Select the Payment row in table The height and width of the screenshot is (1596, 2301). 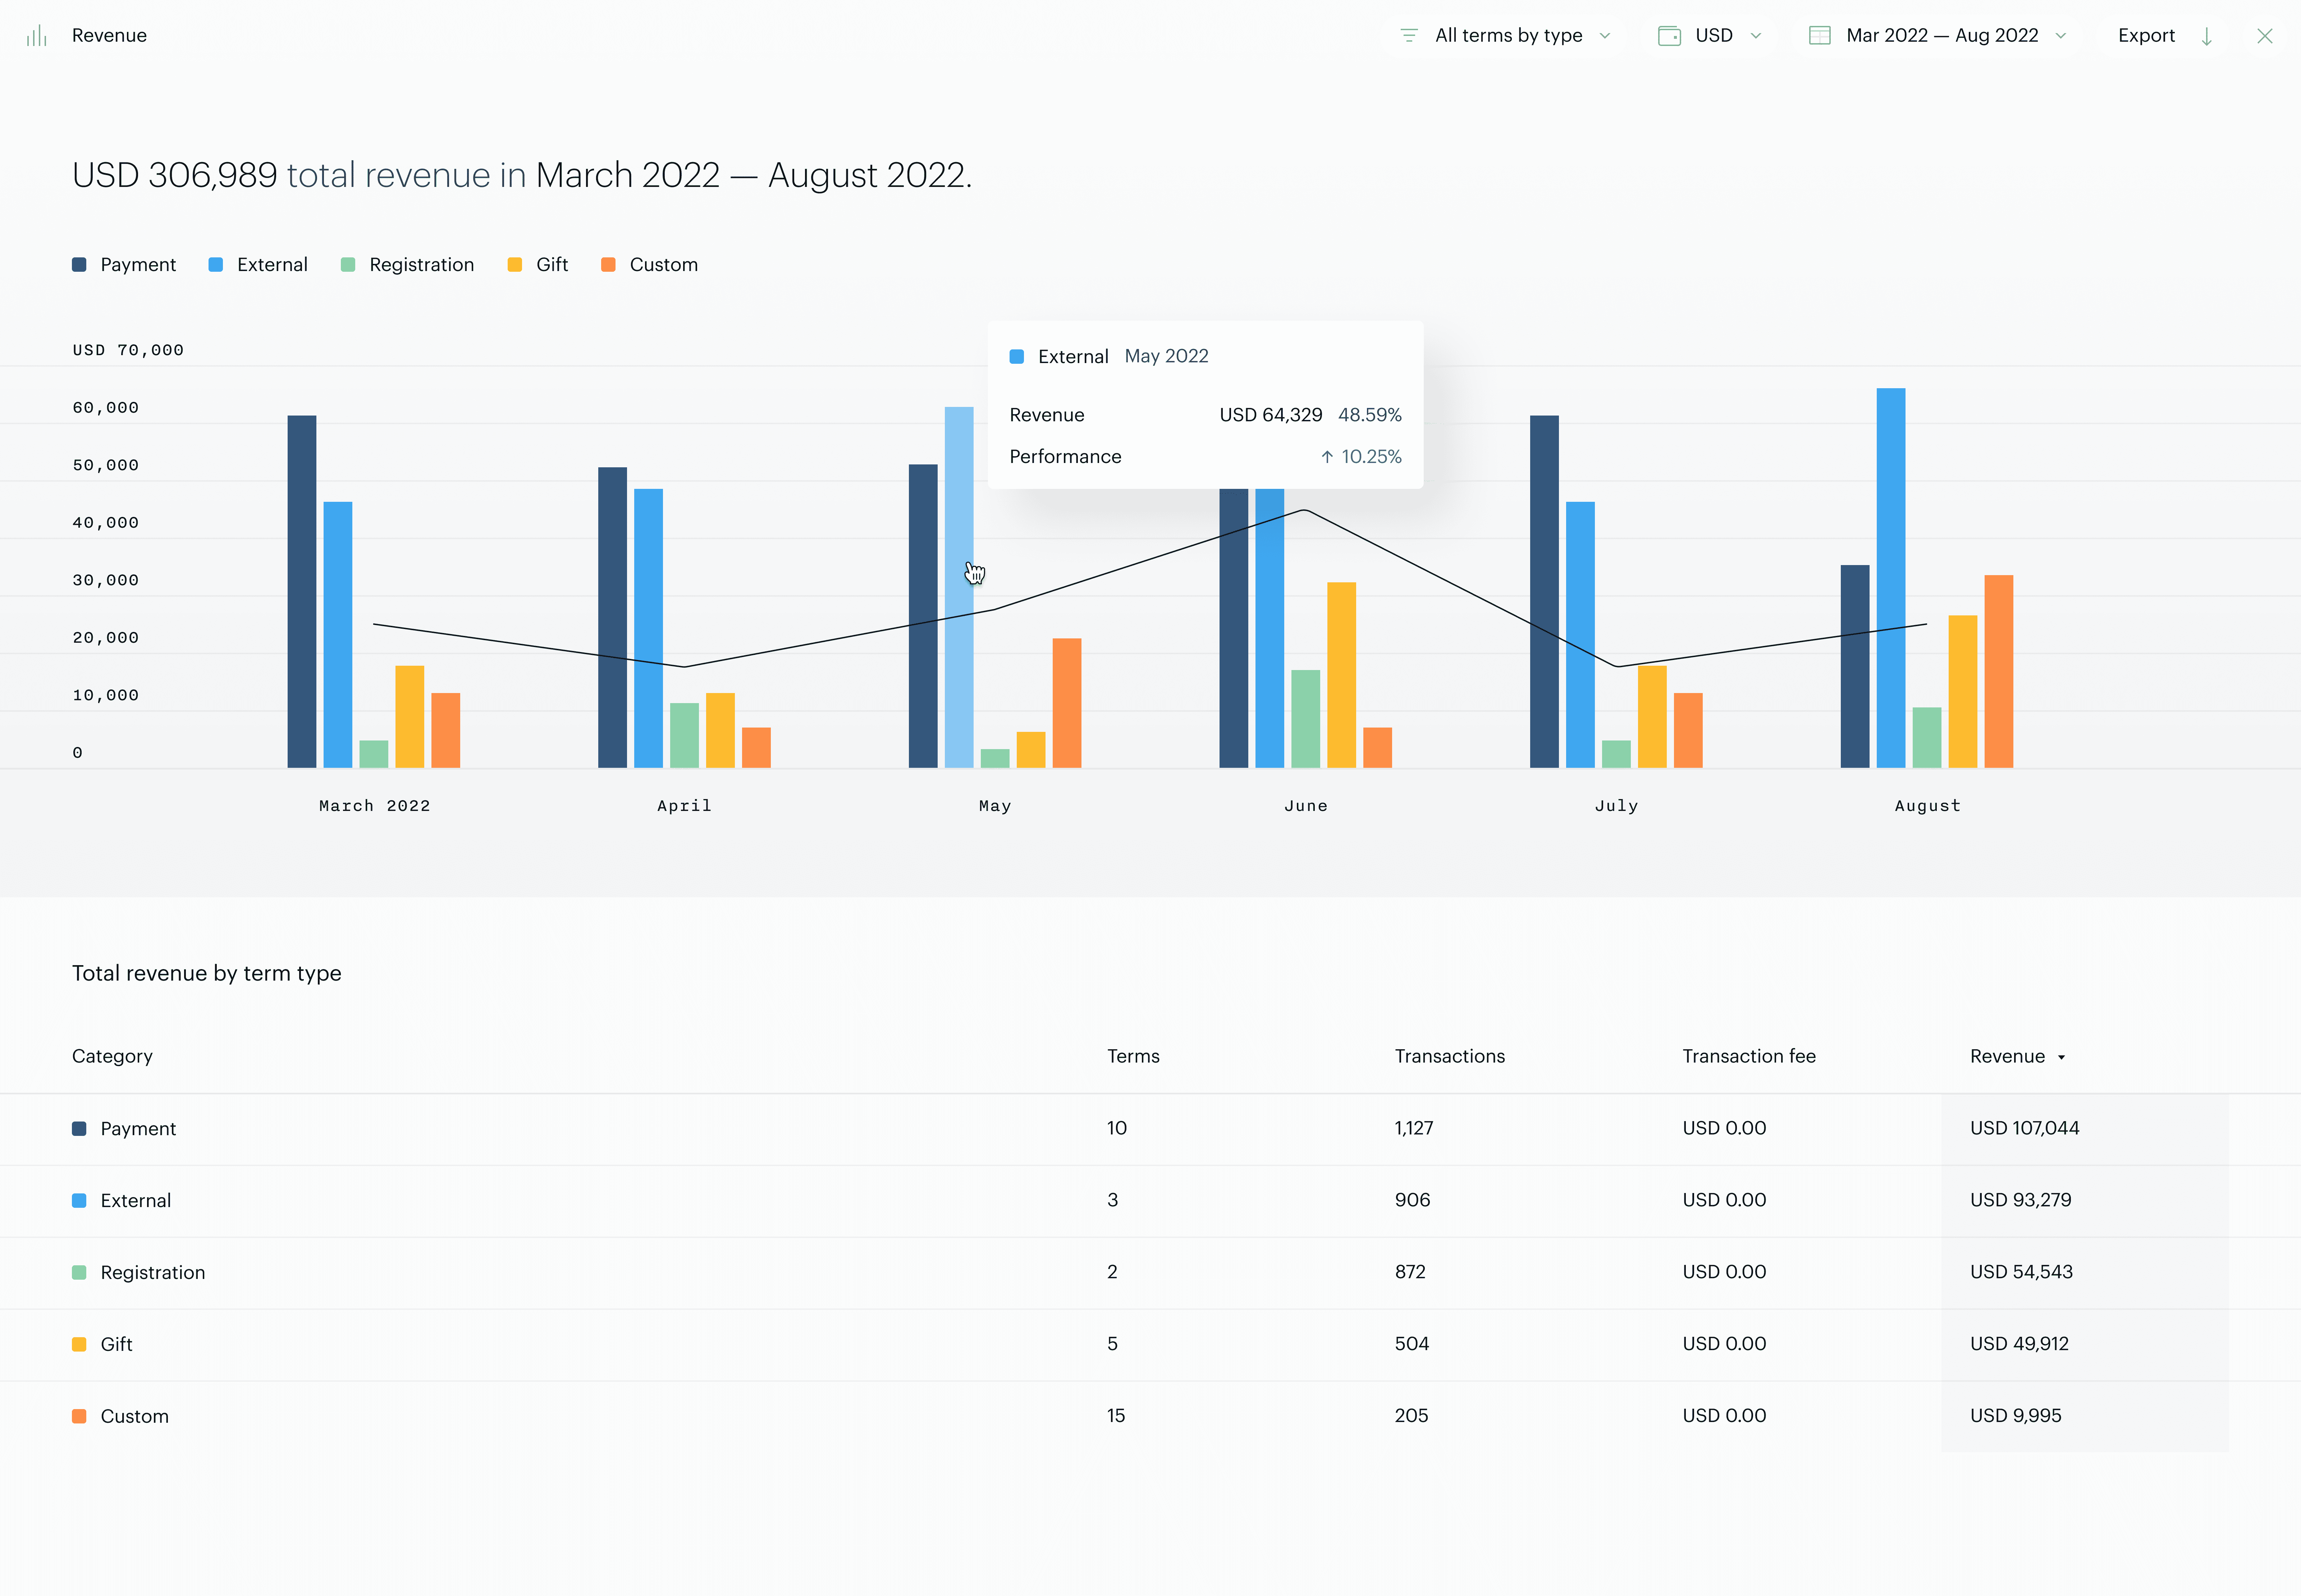point(138,1128)
